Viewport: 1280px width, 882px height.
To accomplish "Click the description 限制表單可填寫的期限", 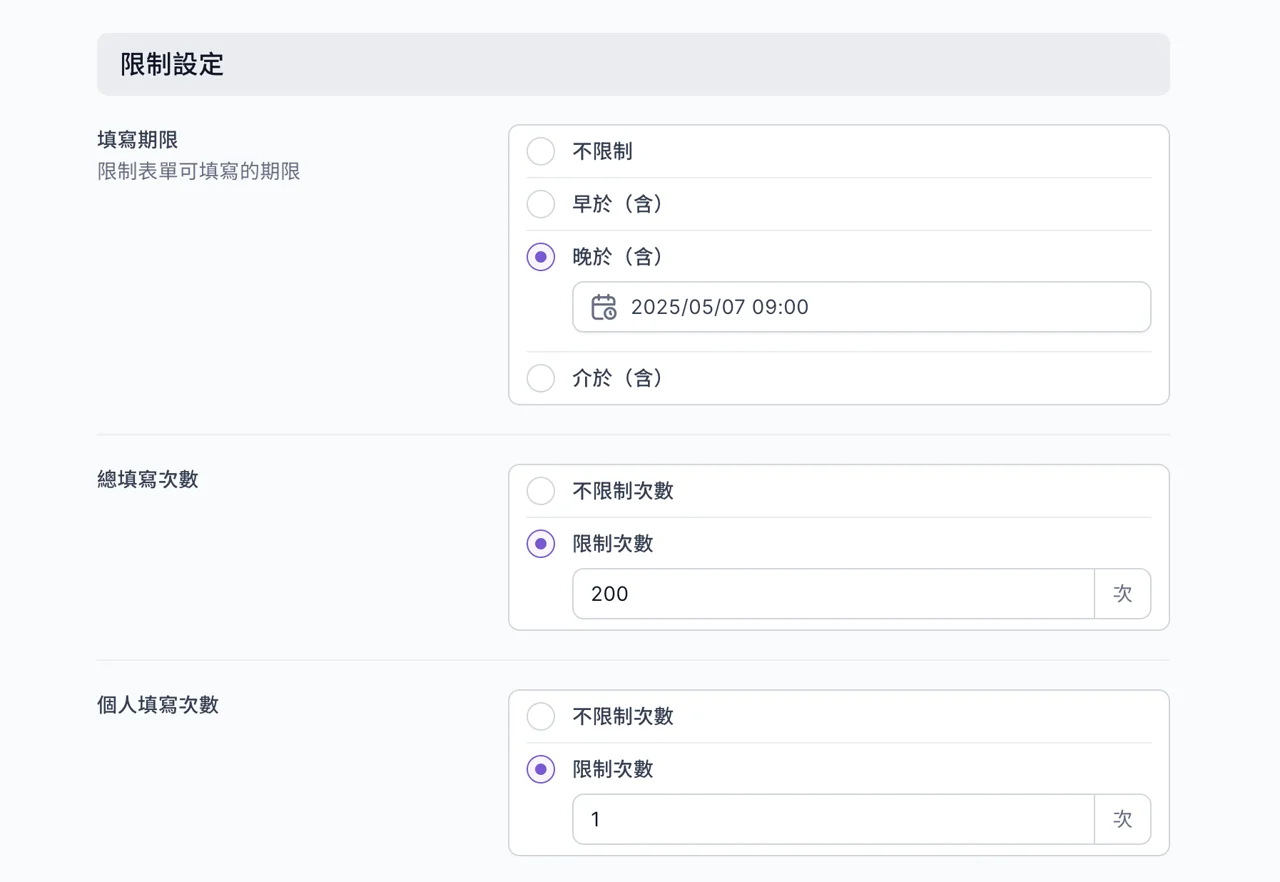I will [199, 172].
